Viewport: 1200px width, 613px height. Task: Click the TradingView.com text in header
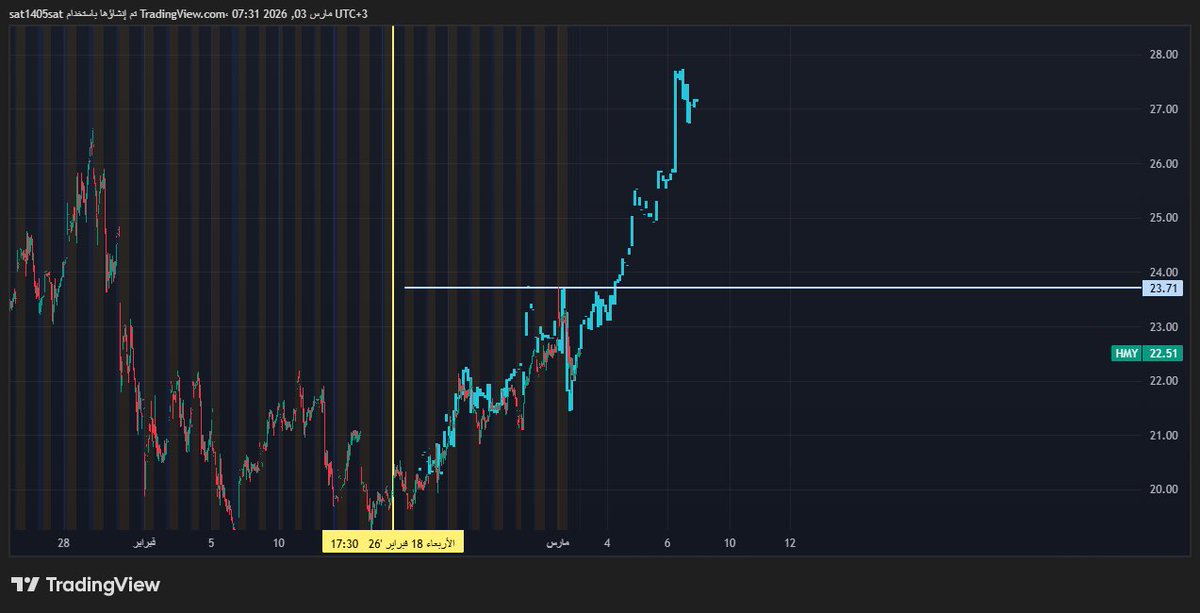182,13
